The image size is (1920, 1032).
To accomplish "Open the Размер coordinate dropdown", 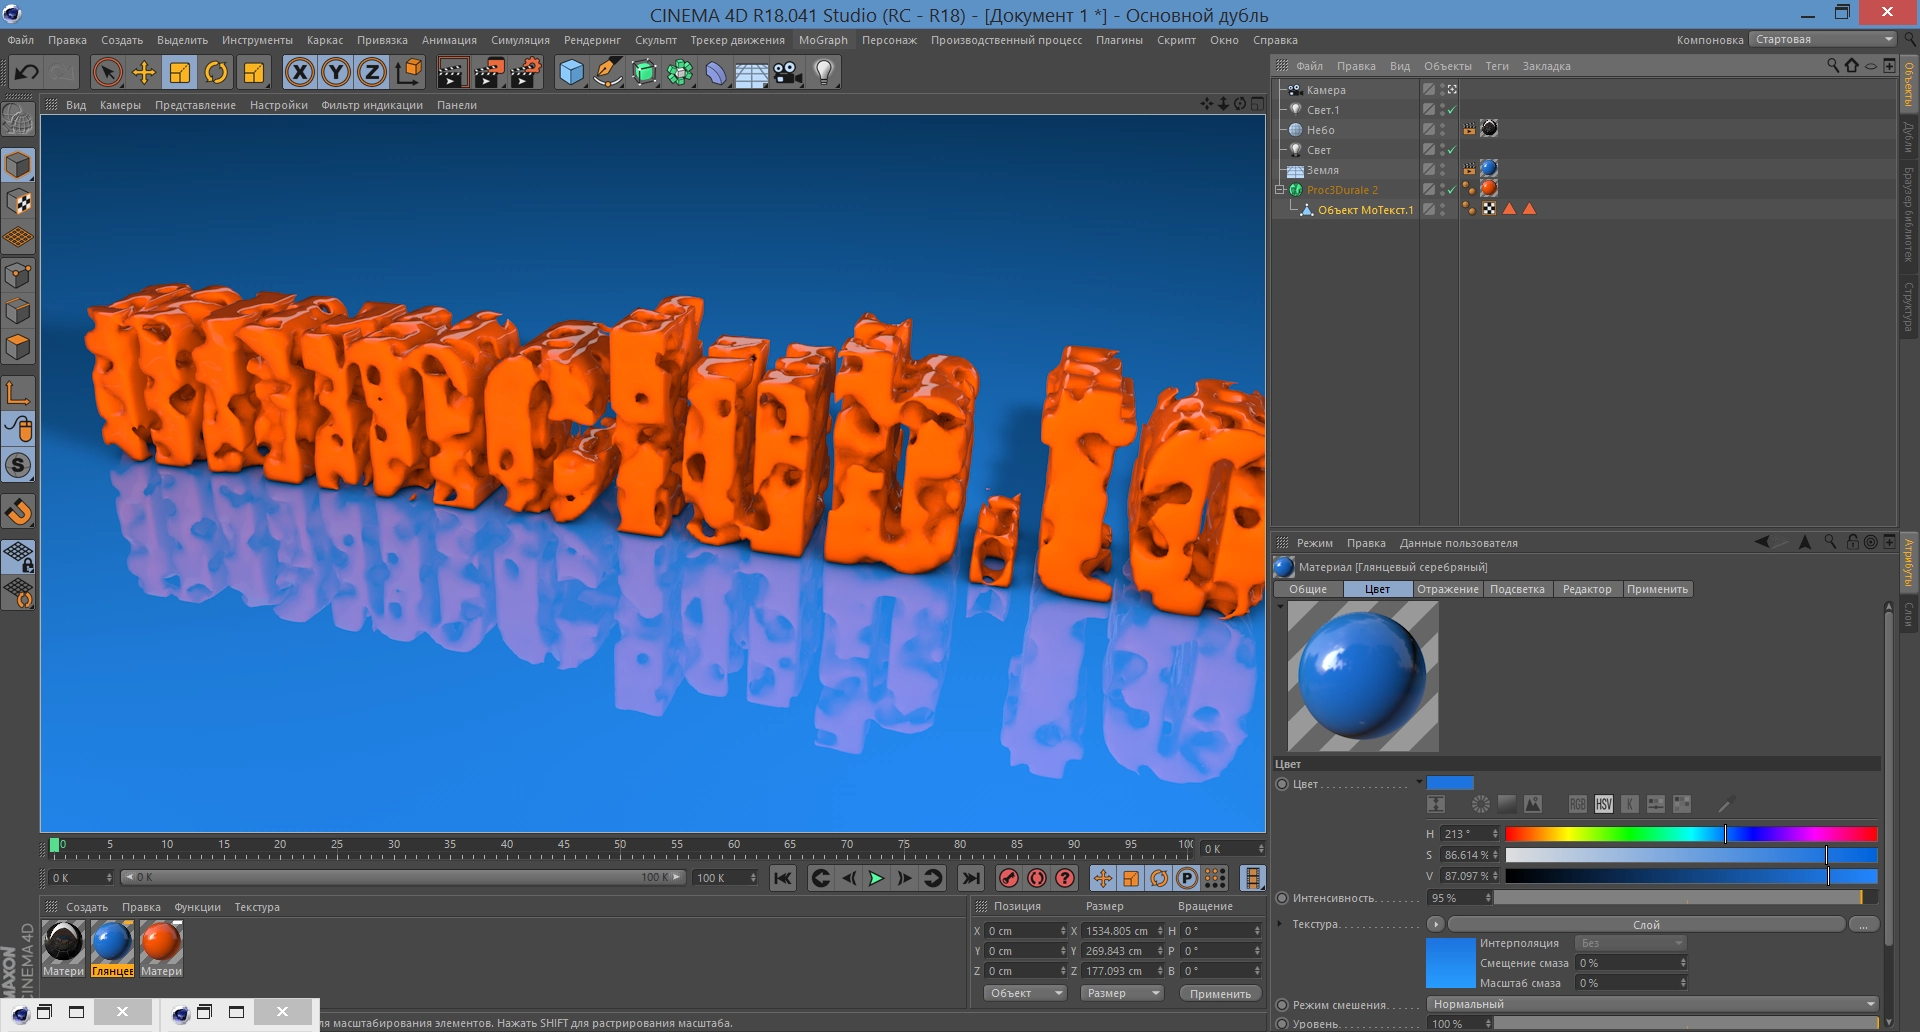I will coord(1121,993).
